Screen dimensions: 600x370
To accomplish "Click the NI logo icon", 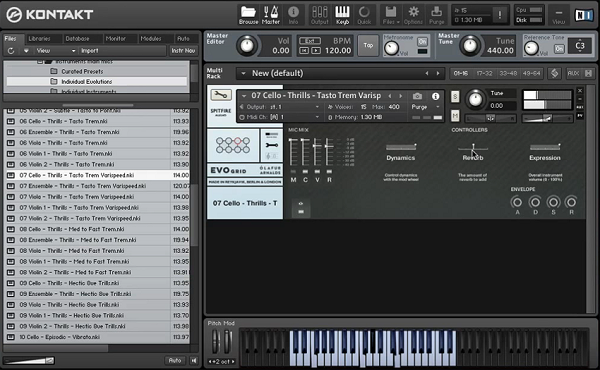I will tap(584, 15).
